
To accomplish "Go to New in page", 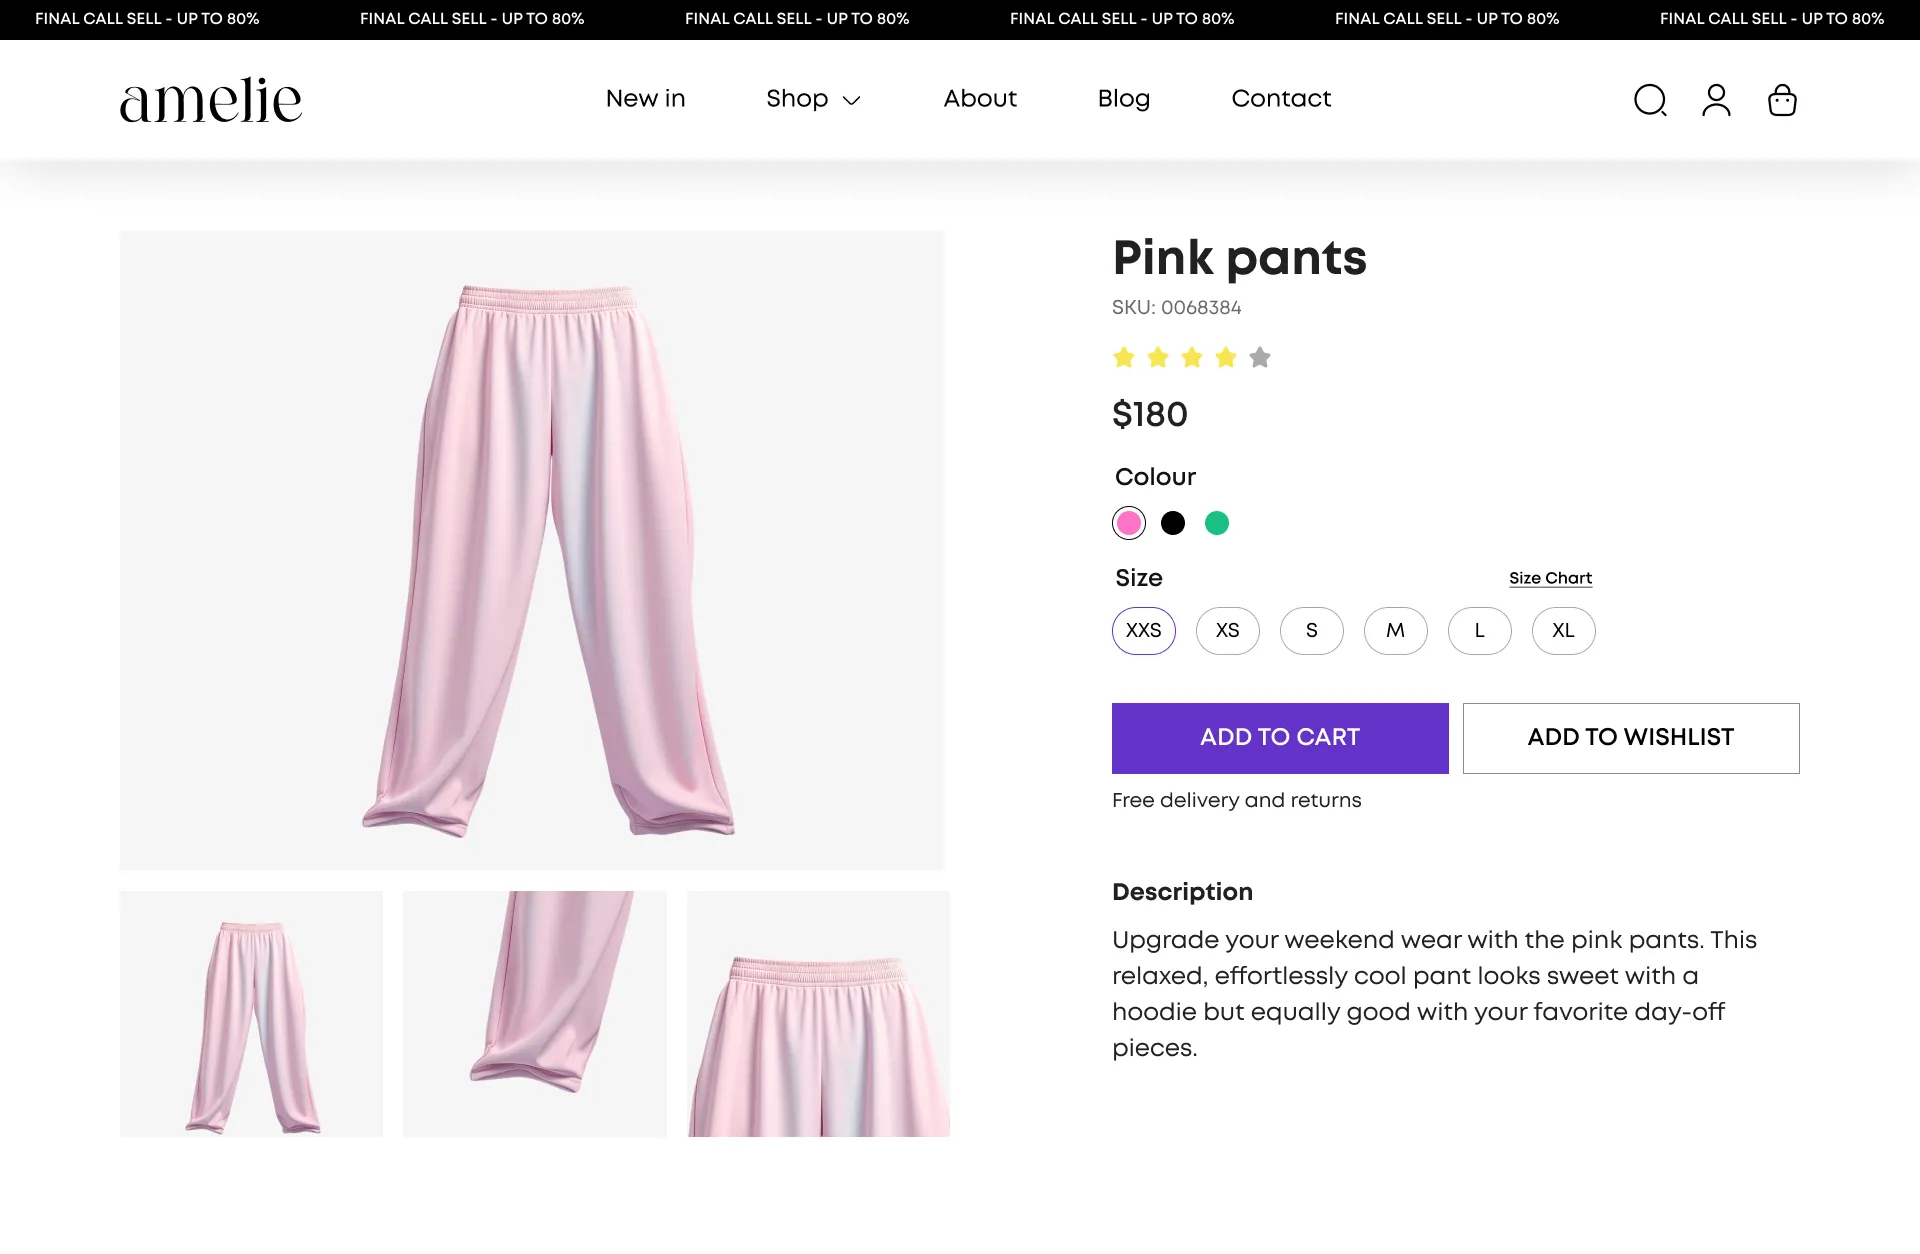I will (x=646, y=99).
